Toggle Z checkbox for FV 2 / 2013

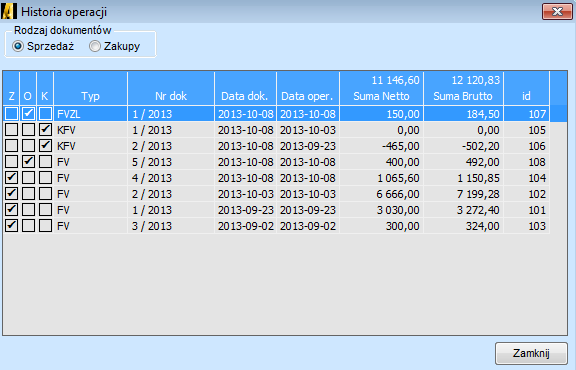[11, 194]
